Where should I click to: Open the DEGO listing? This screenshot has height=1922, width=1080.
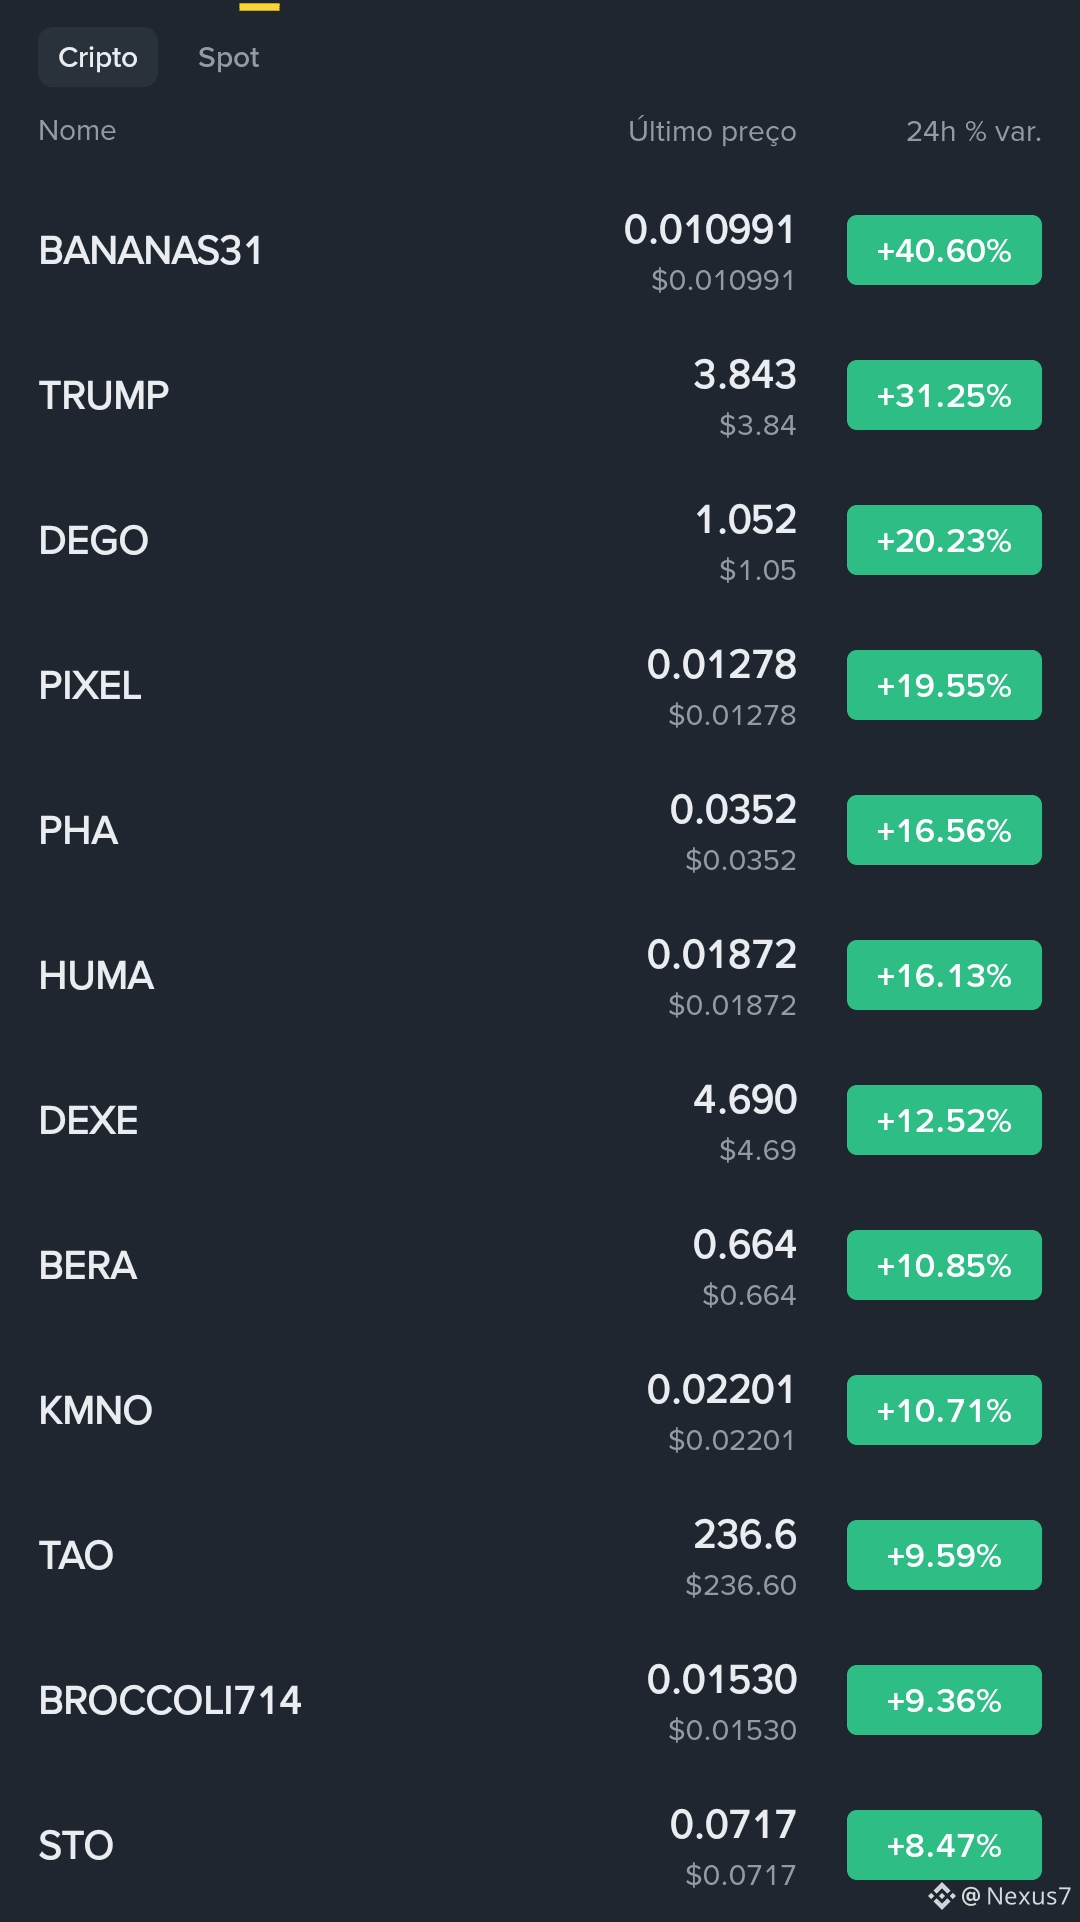tap(540, 540)
